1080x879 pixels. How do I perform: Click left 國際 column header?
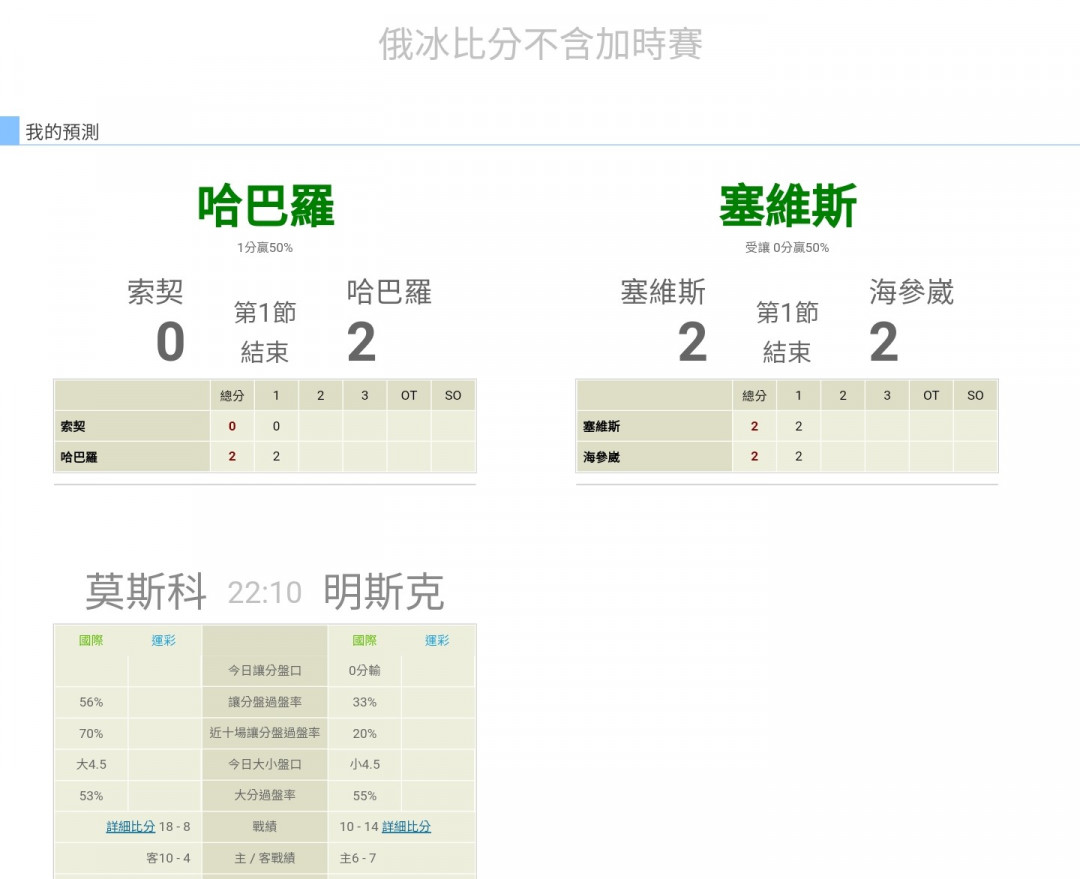(x=91, y=641)
